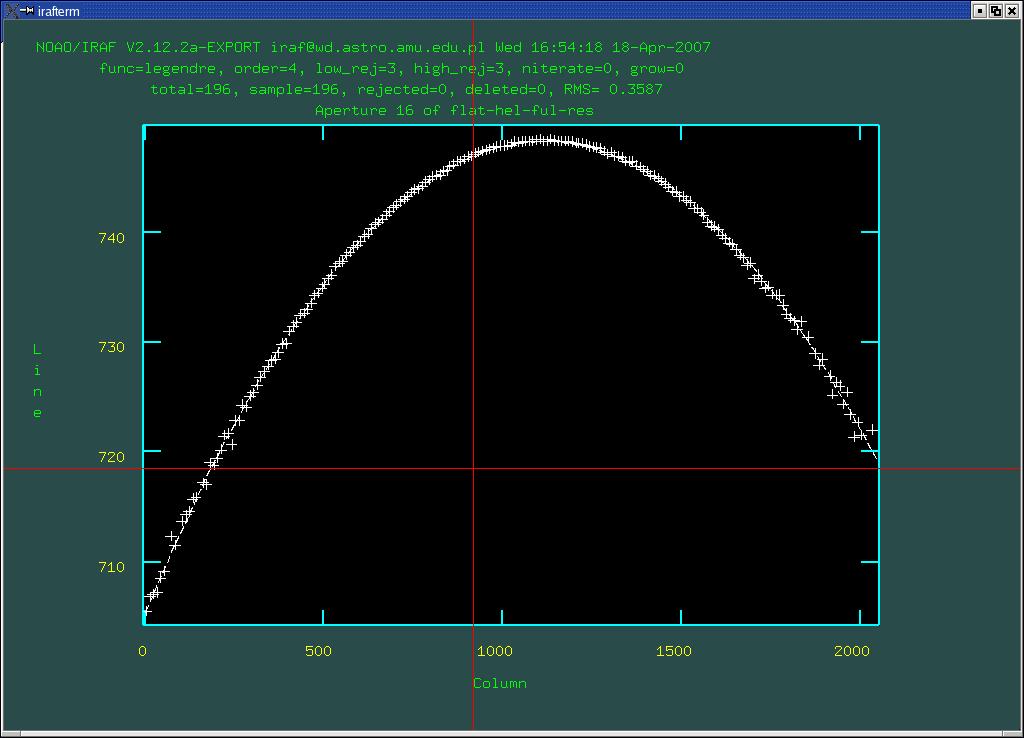Click the pushpin sticky icon in titlebar
The height and width of the screenshot is (738, 1024).
pos(25,10)
